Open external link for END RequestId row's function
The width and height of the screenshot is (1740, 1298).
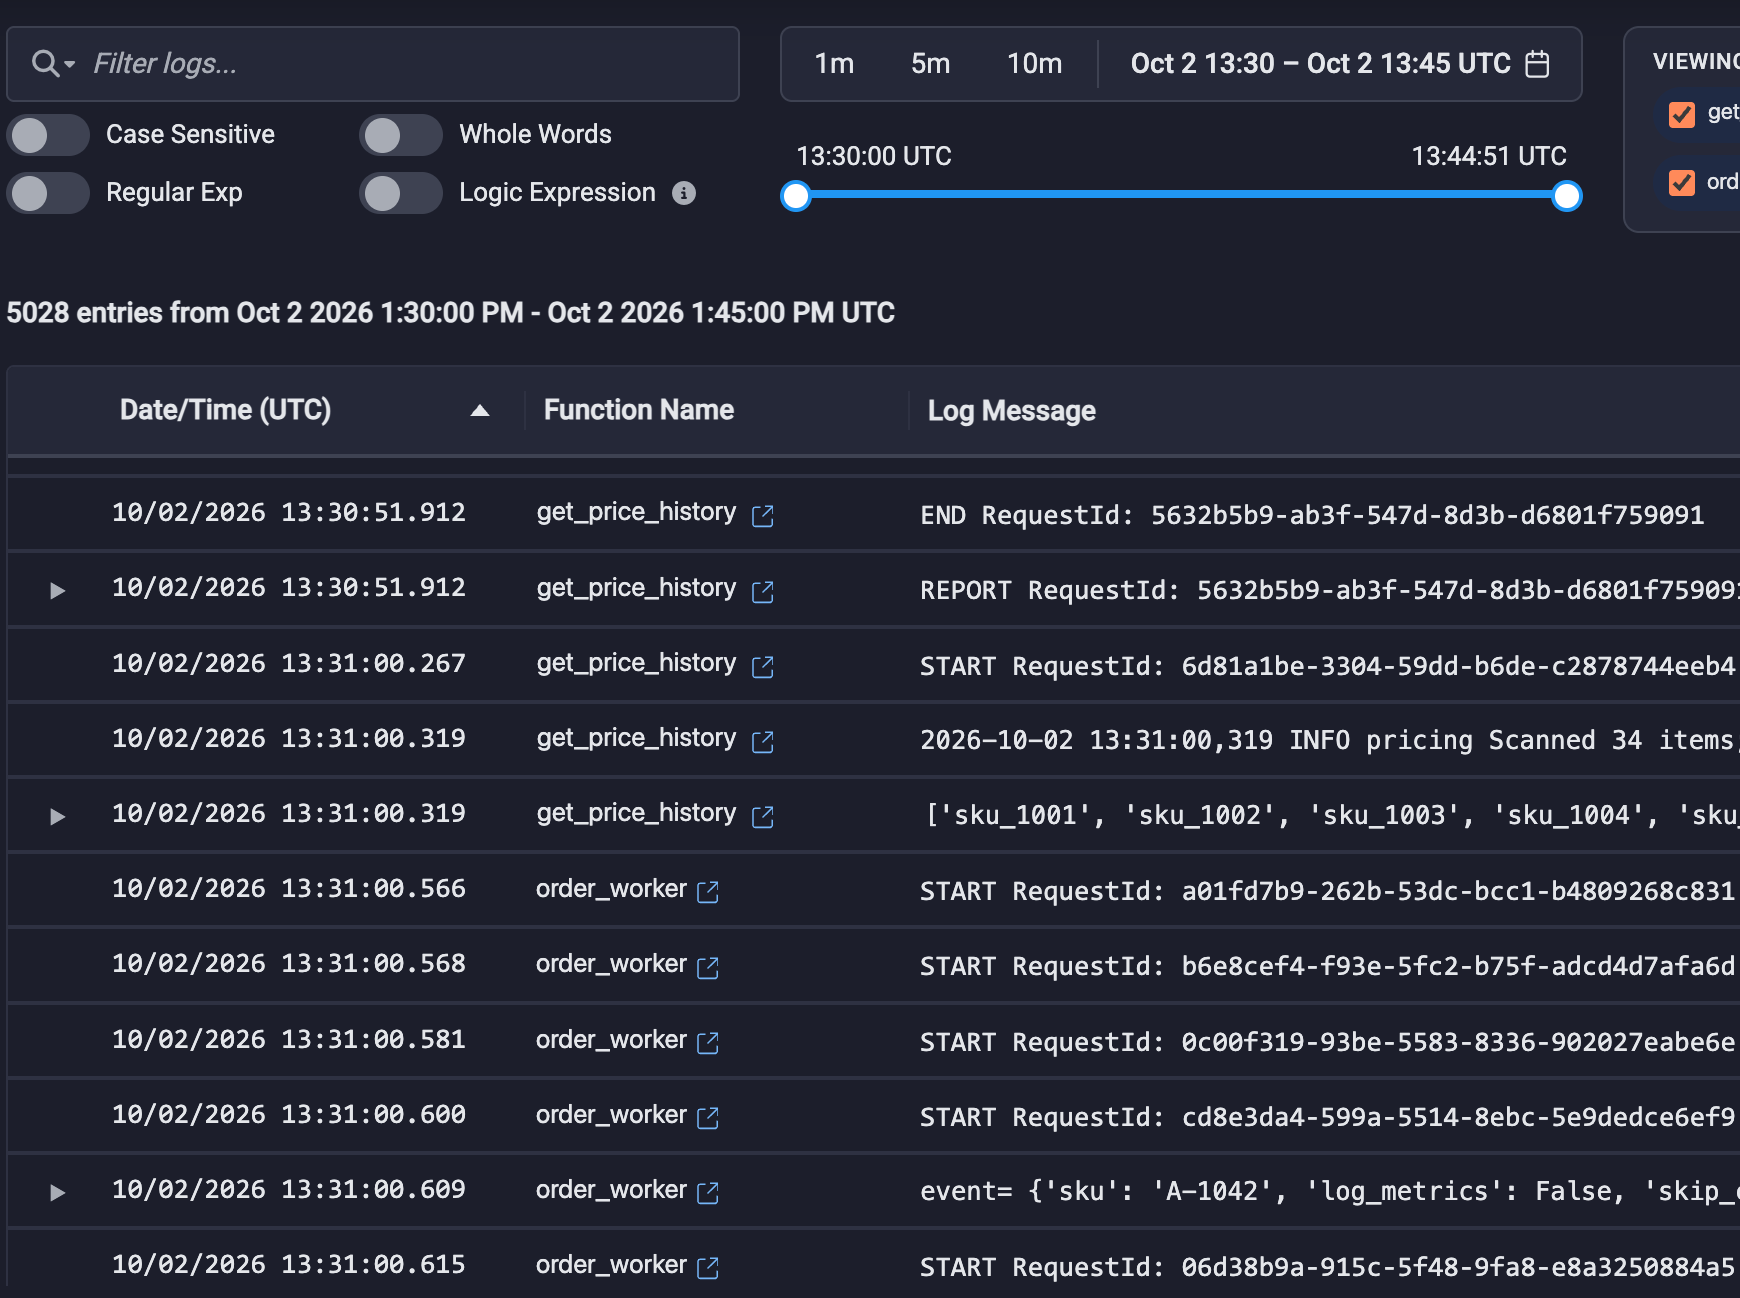click(763, 516)
